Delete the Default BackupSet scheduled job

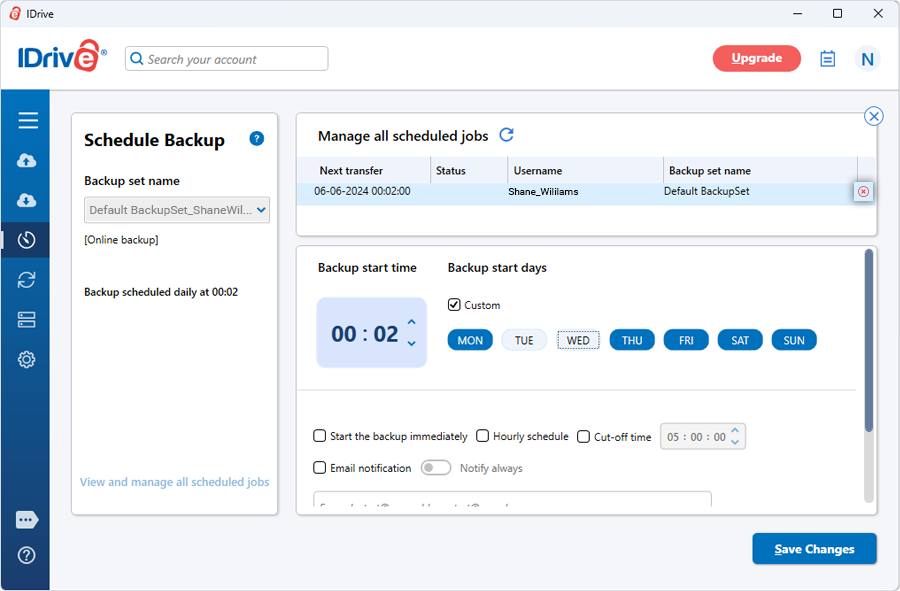point(863,191)
